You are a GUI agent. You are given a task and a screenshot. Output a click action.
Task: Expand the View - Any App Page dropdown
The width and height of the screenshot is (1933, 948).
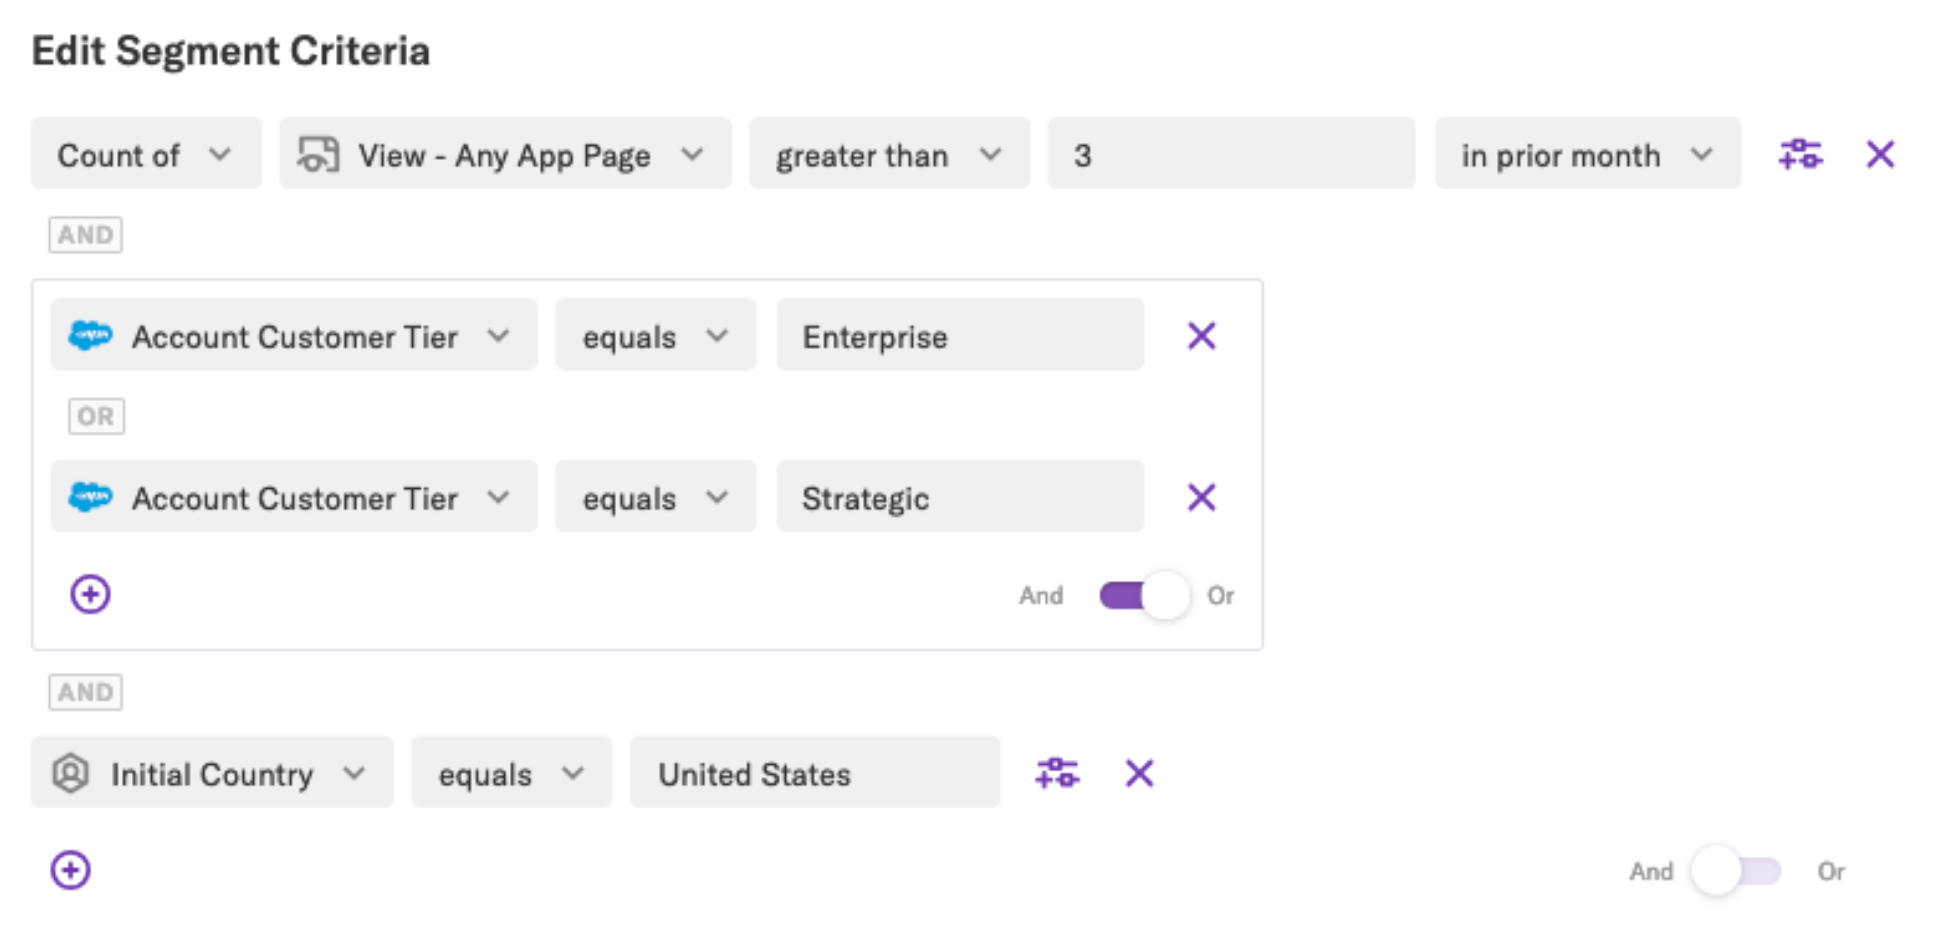(x=505, y=154)
